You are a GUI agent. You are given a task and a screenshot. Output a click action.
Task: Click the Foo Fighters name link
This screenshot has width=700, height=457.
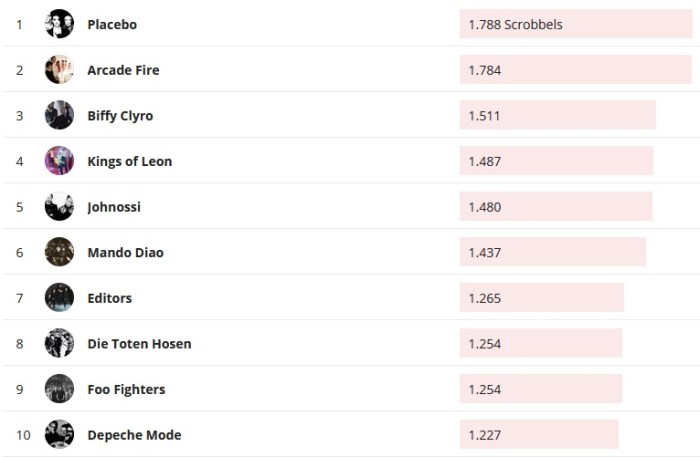point(126,389)
